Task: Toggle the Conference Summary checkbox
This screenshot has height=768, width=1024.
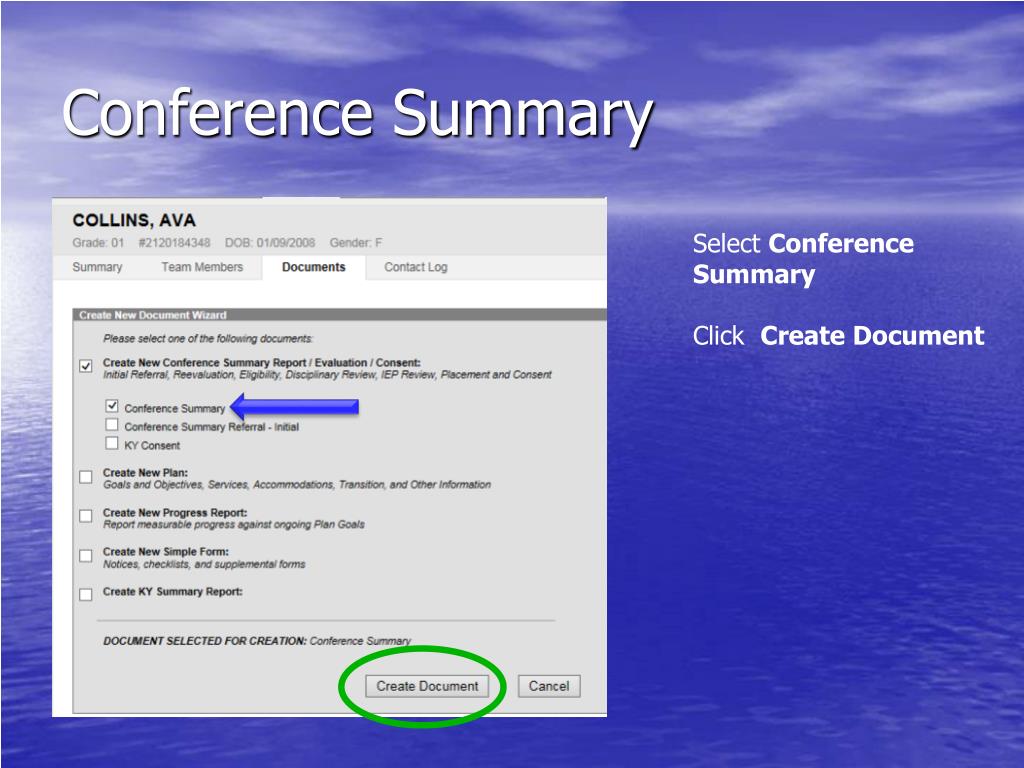Action: tap(112, 406)
